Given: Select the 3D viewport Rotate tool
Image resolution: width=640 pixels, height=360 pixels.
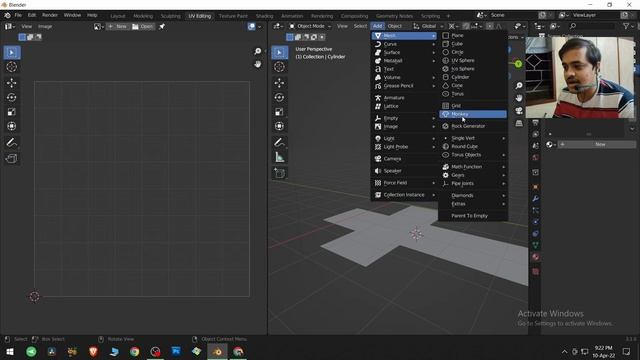Looking at the screenshot, I should point(280,98).
